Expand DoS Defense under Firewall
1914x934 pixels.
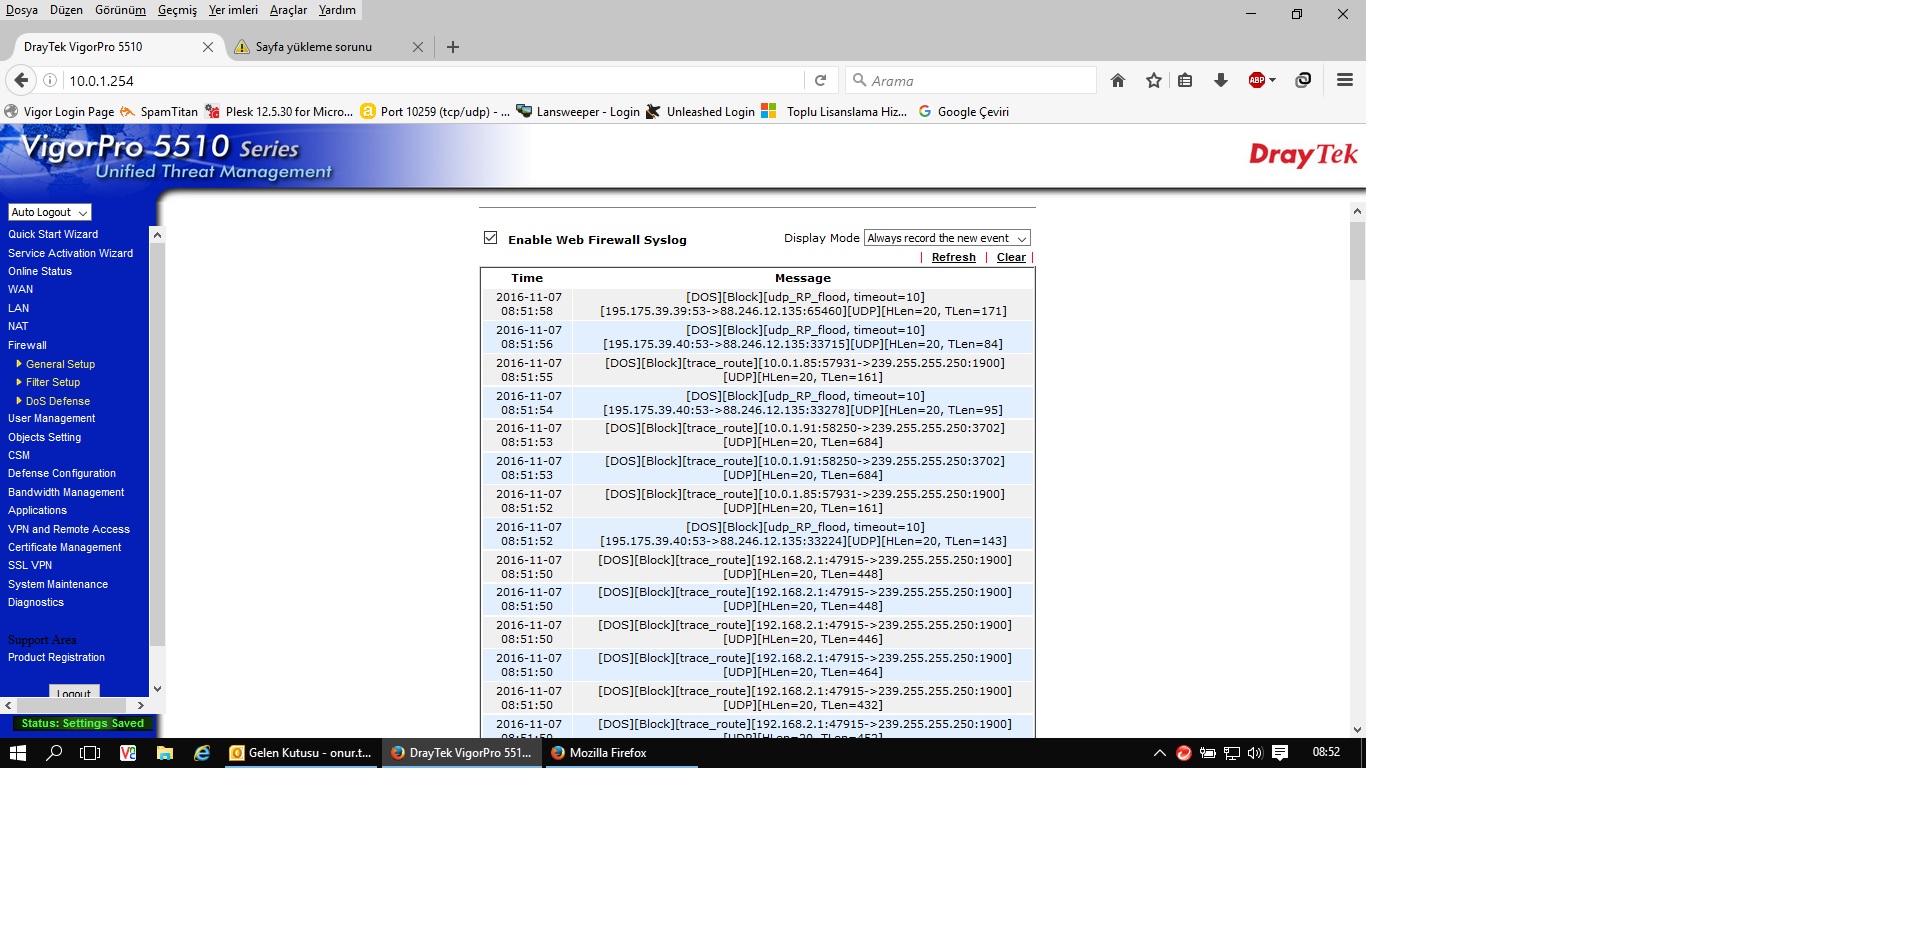[x=57, y=401]
